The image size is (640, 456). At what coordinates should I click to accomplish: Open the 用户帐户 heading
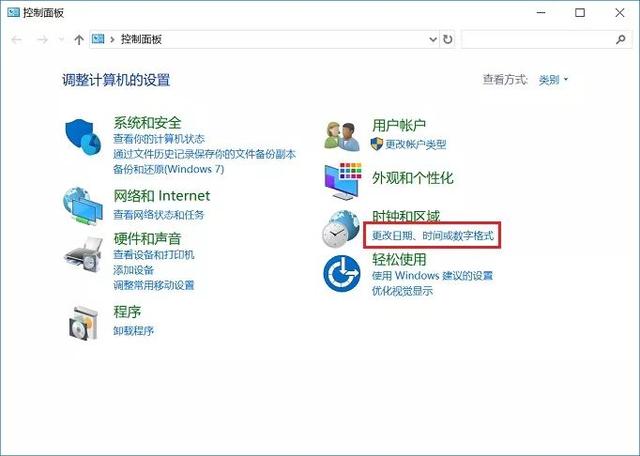coord(399,125)
